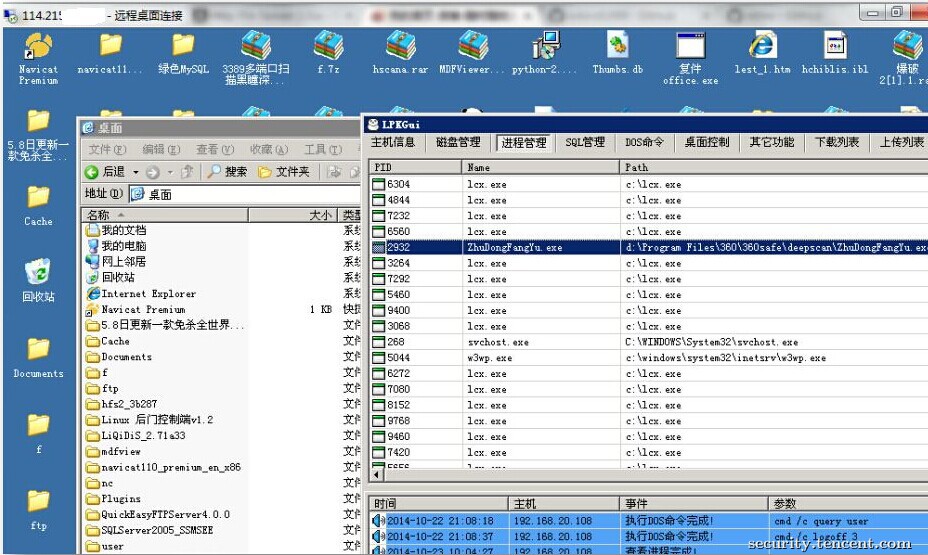Viewport: 928px width, 555px height.
Task: Sort by the 名称 column header
Action: (x=165, y=215)
